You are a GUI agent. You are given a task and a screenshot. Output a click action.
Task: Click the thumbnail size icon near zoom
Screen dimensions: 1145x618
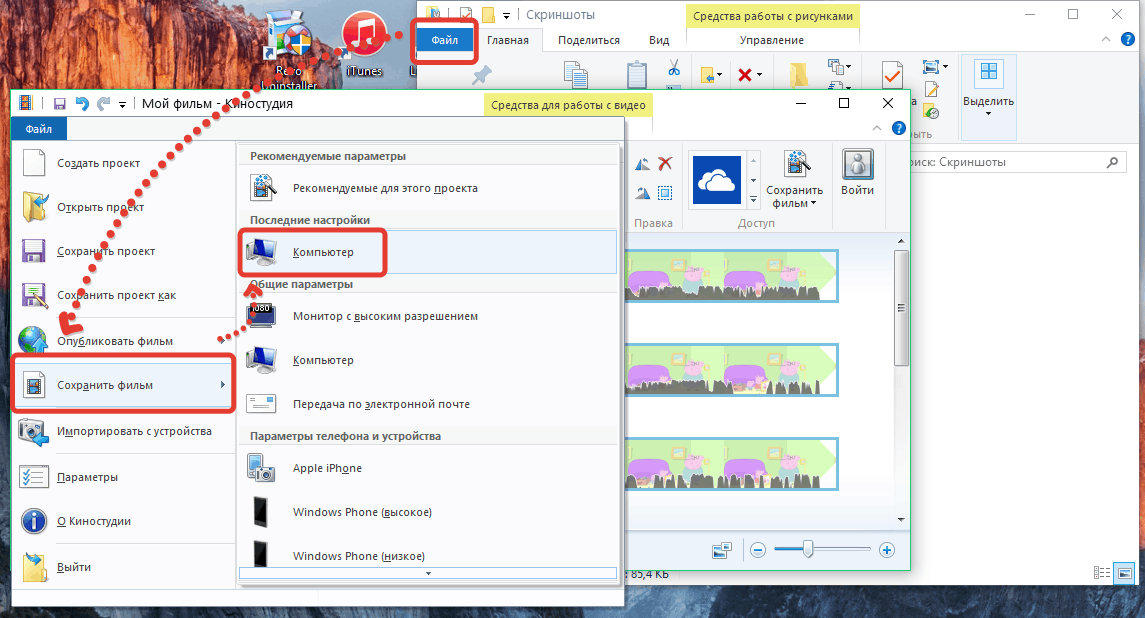point(721,550)
